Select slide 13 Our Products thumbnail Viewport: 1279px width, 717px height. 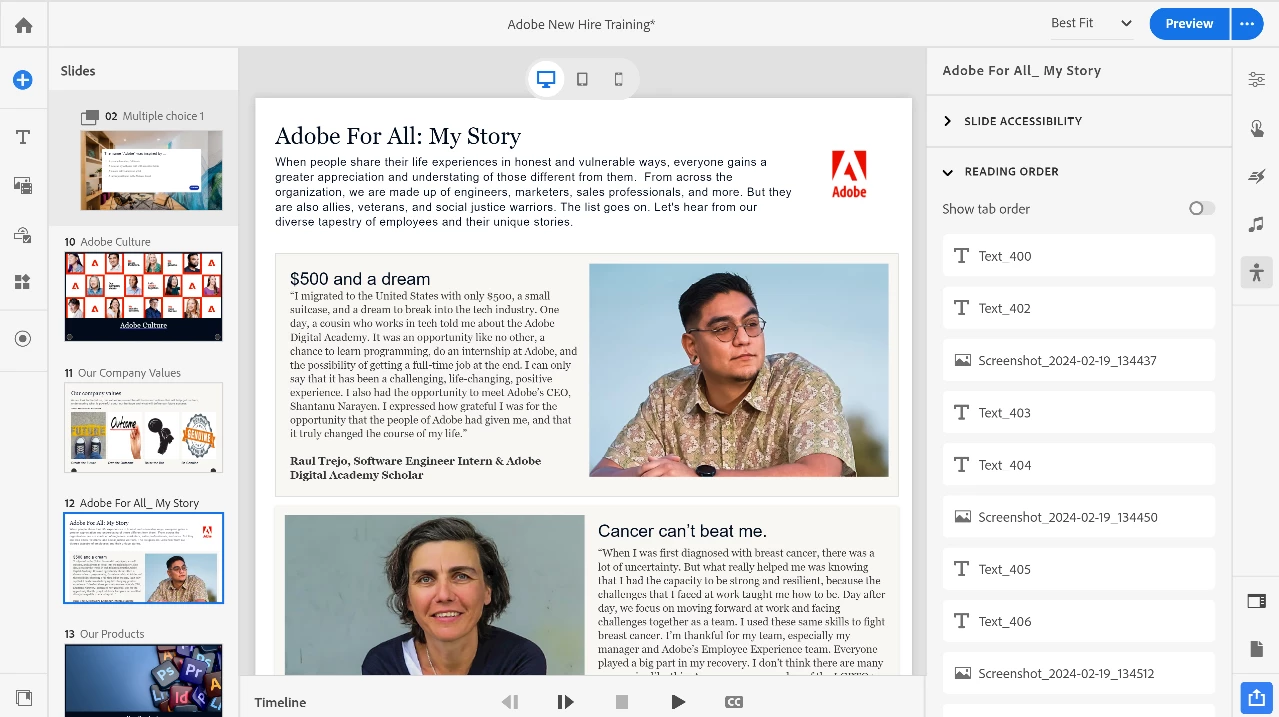(144, 680)
